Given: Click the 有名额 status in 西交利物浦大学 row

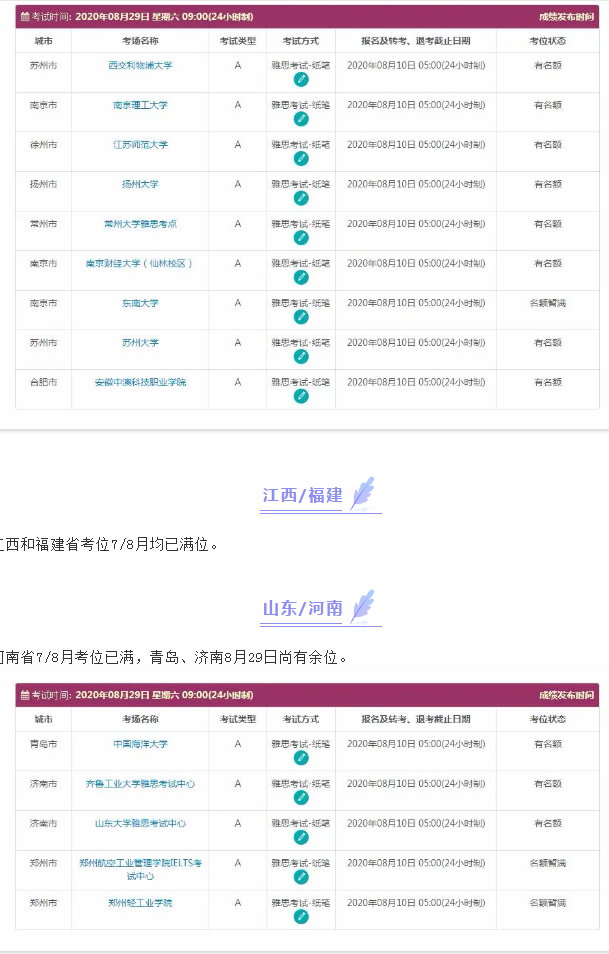Looking at the screenshot, I should click(548, 65).
